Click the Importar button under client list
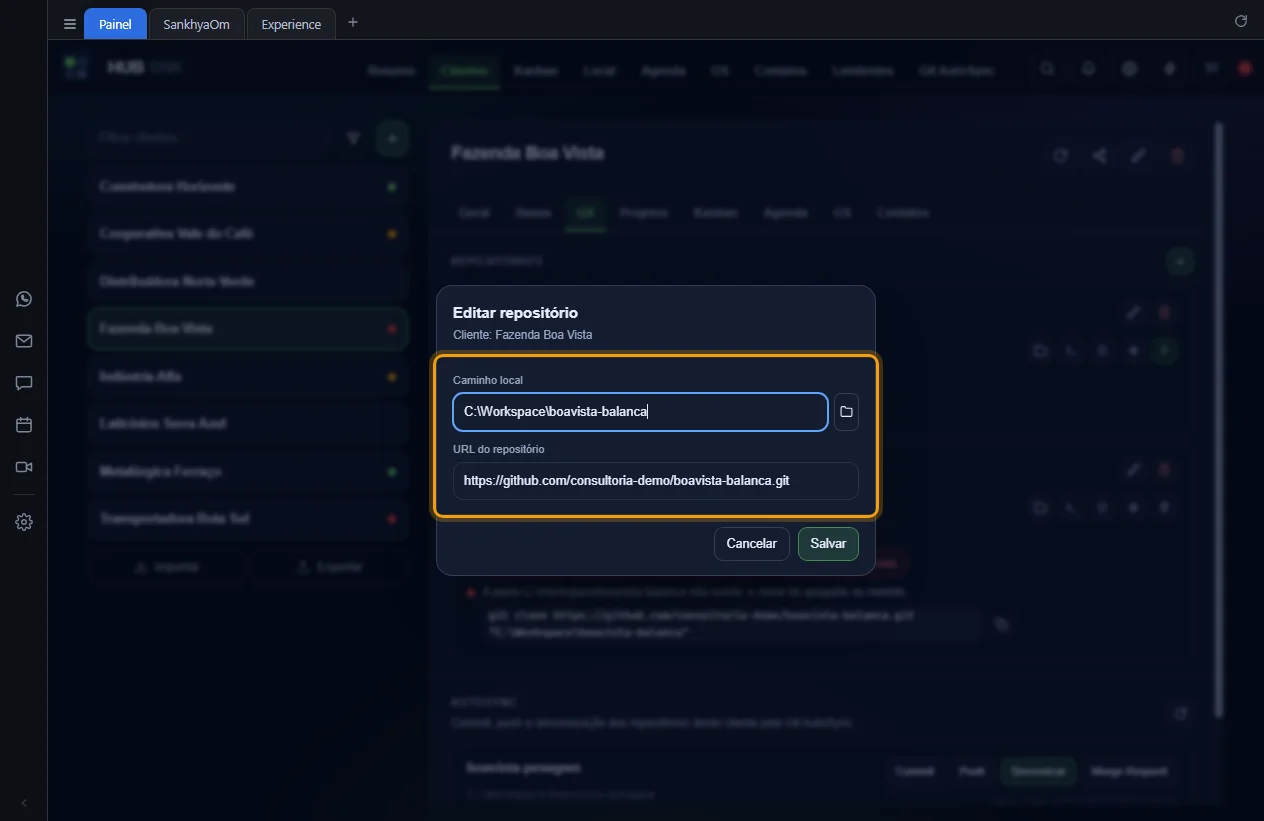The height and width of the screenshot is (821, 1264). (166, 567)
